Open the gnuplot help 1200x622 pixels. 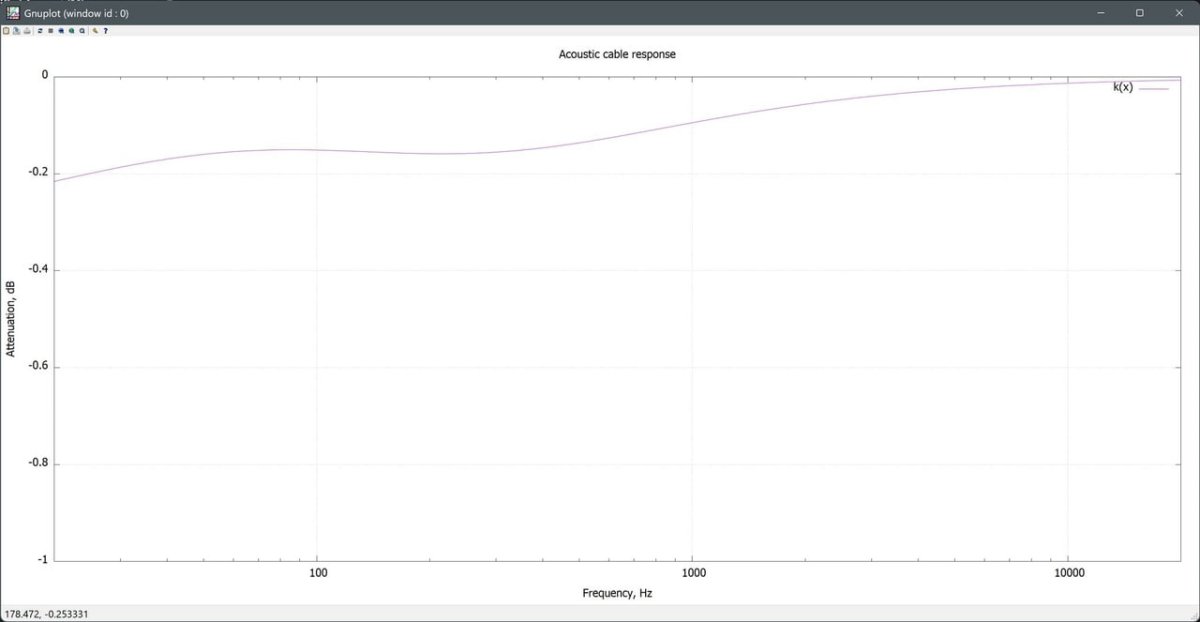tap(106, 31)
